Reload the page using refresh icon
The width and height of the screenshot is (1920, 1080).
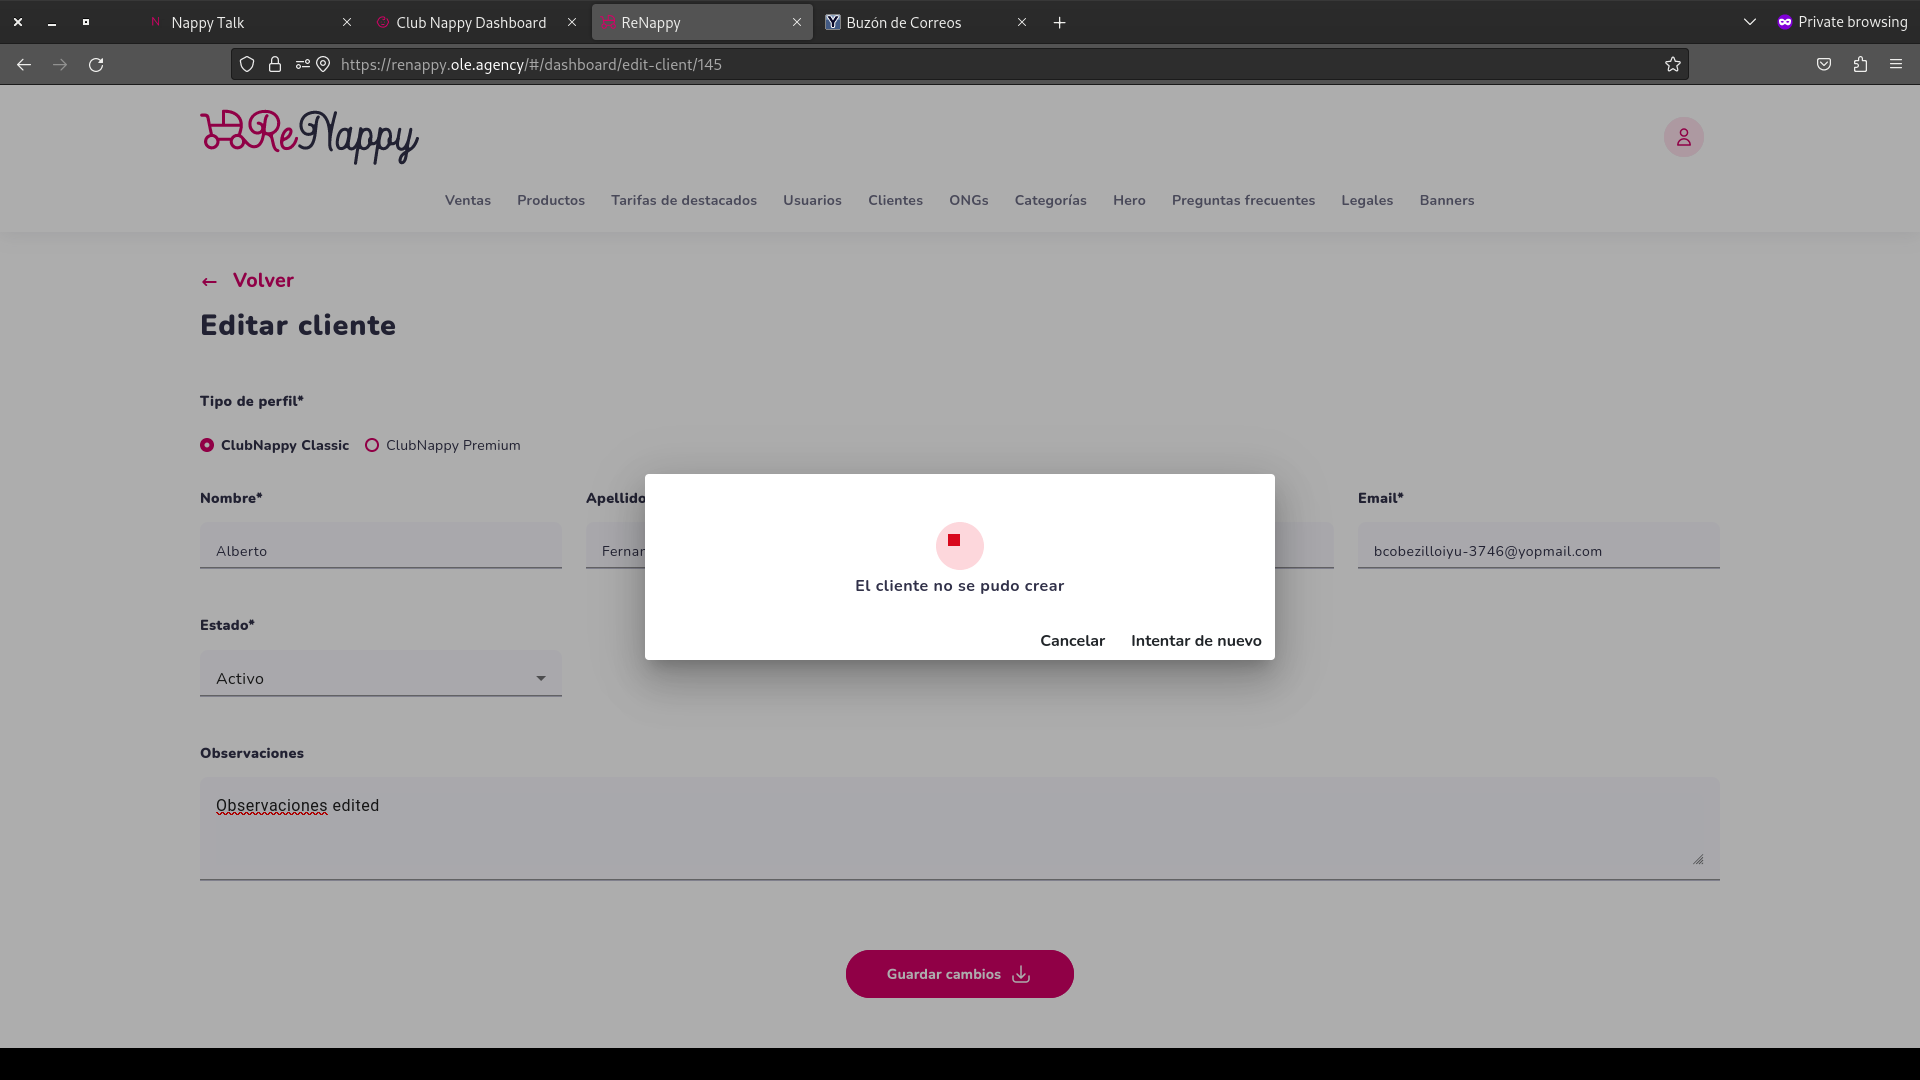tap(96, 64)
